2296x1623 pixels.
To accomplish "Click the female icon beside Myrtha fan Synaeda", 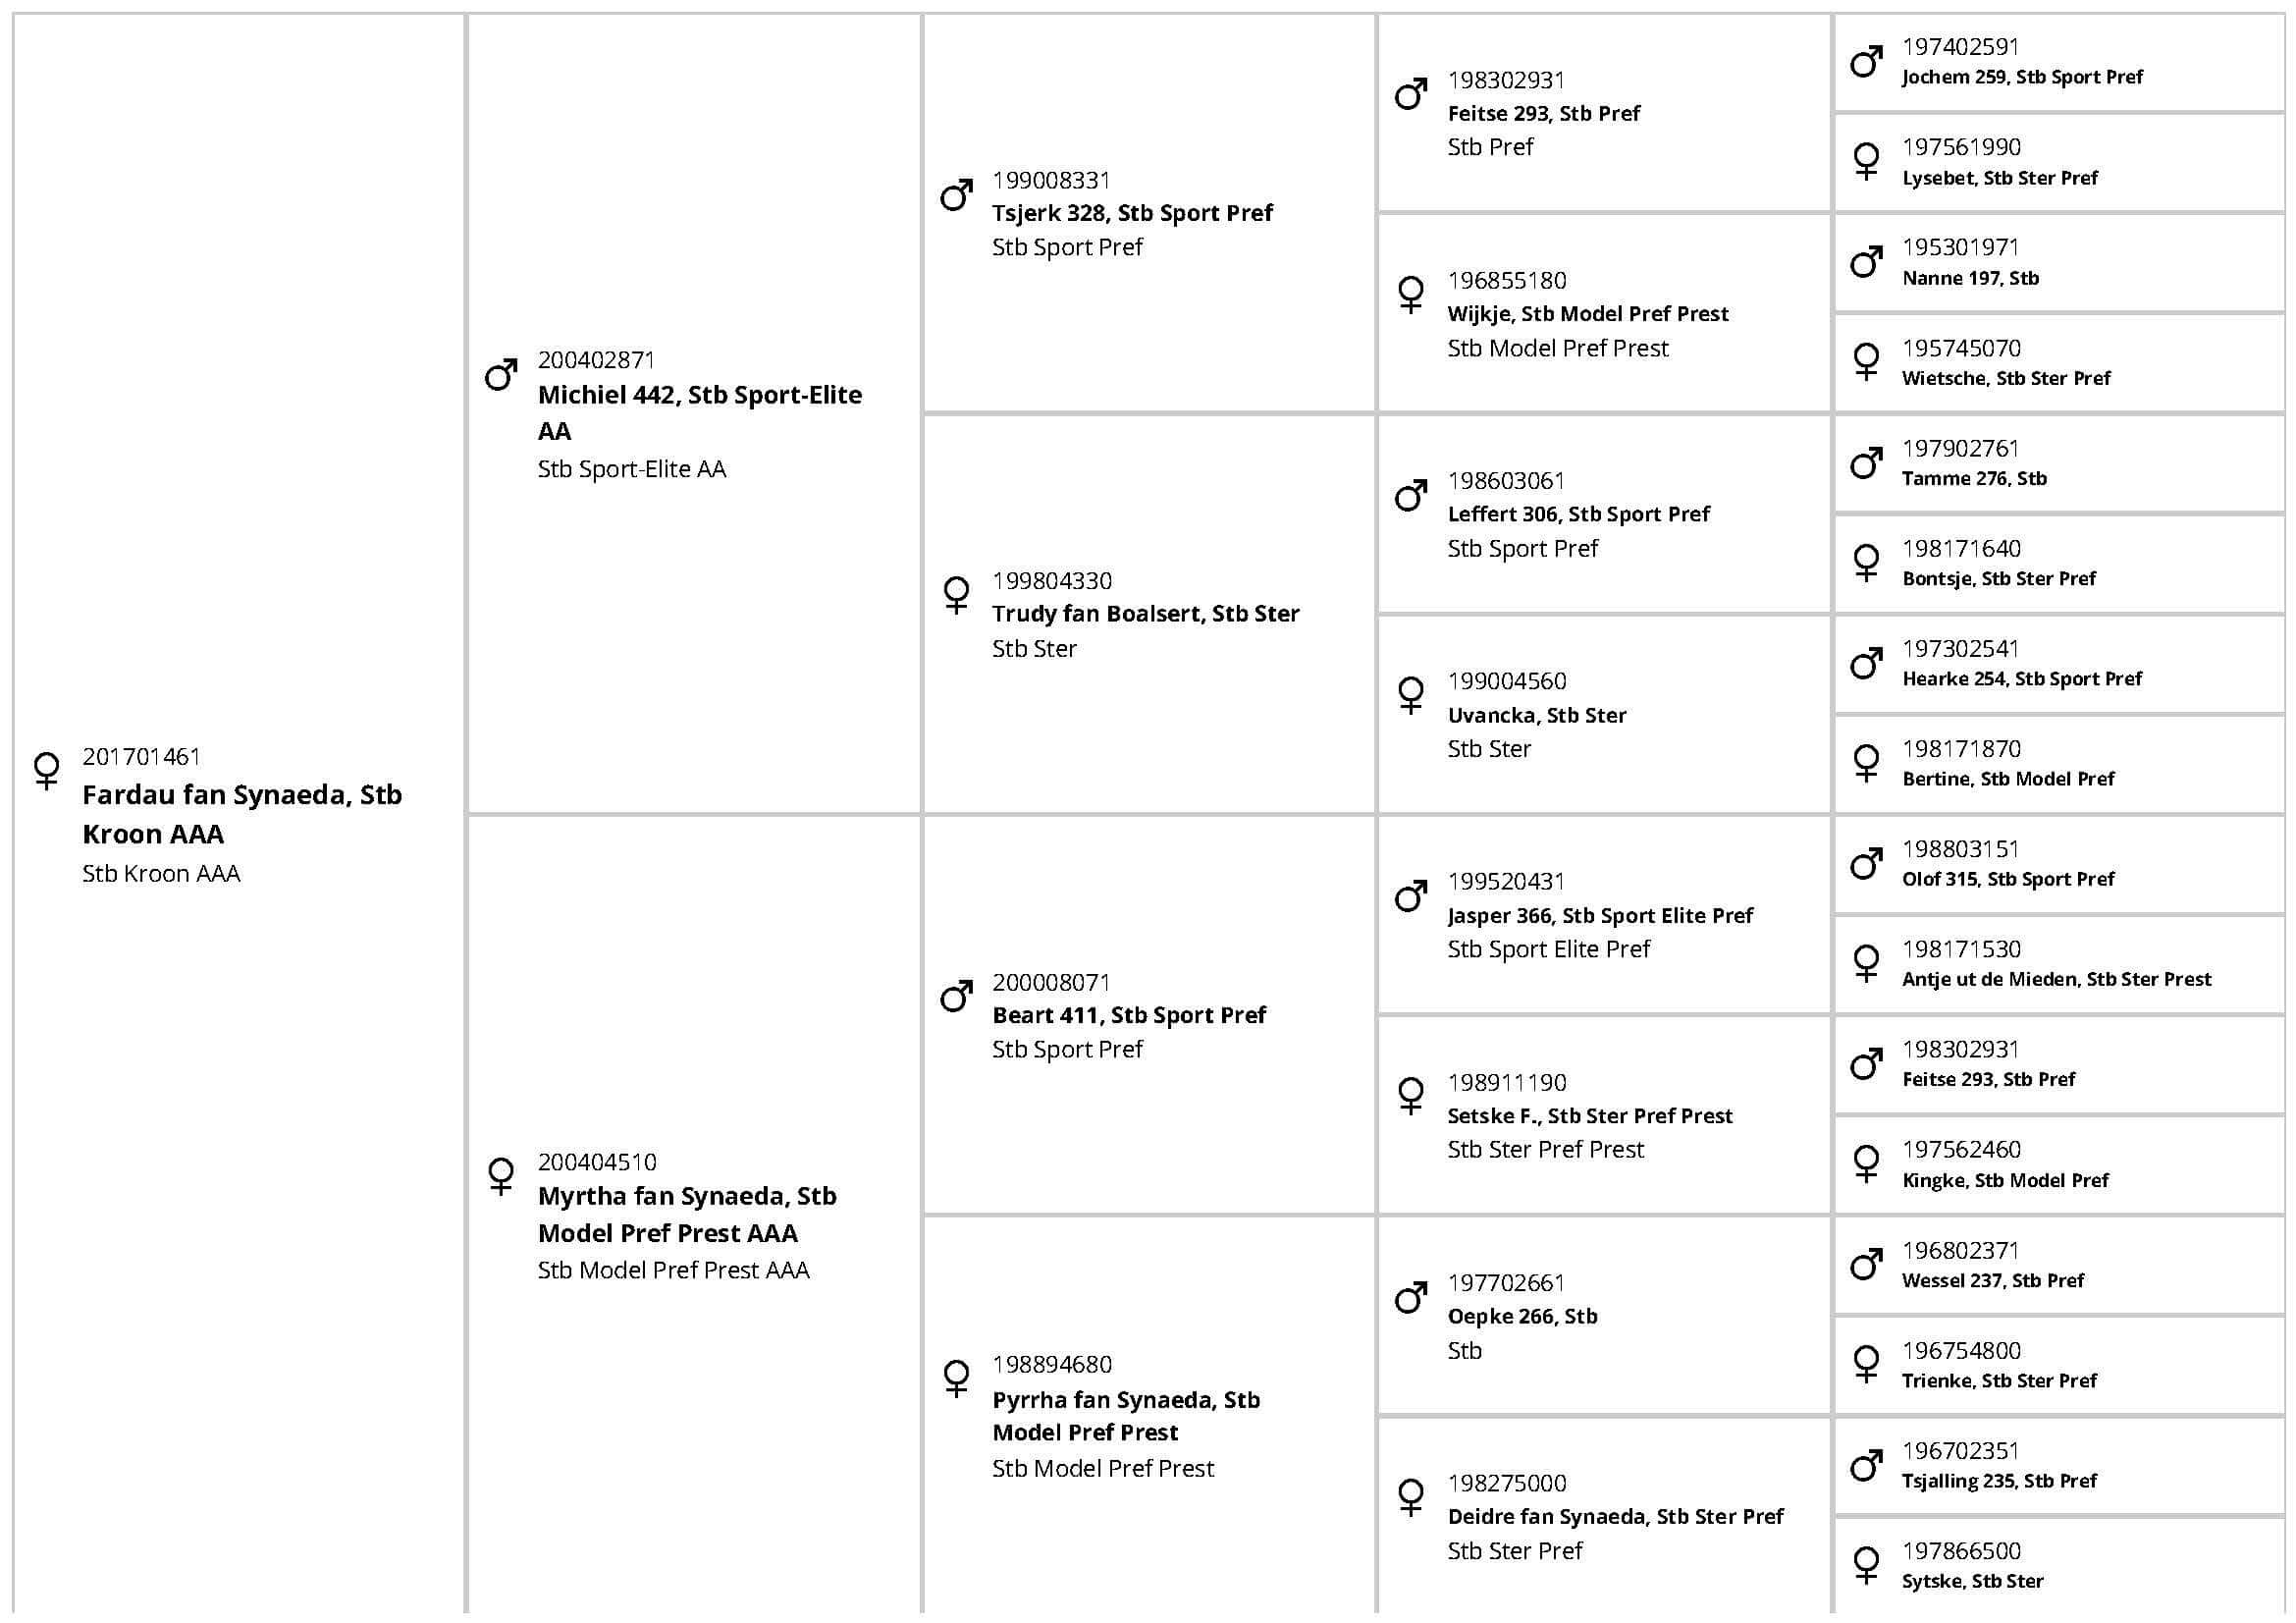I will 501,1175.
